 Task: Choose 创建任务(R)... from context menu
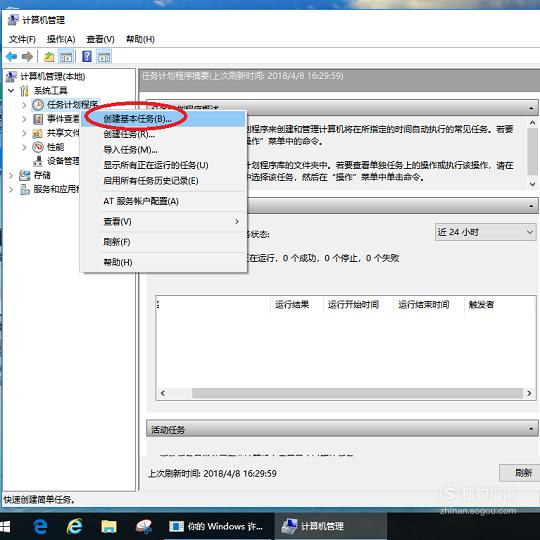coord(164,134)
